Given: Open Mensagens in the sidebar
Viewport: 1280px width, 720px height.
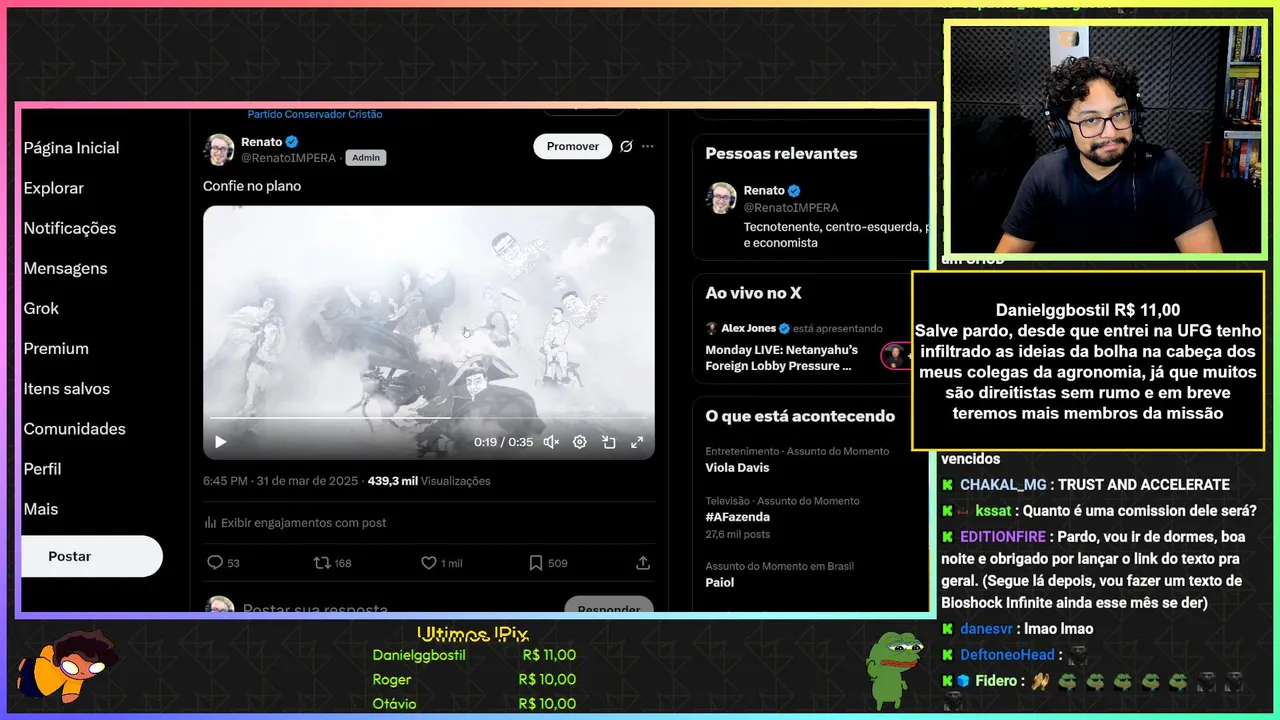Looking at the screenshot, I should pos(65,268).
